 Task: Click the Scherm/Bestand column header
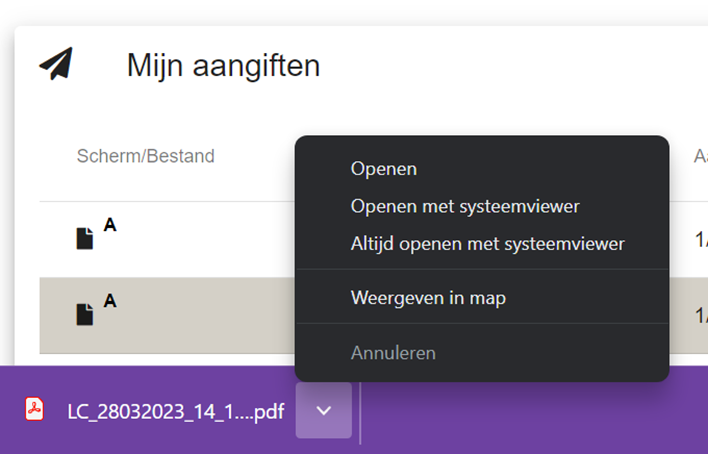[x=145, y=156]
